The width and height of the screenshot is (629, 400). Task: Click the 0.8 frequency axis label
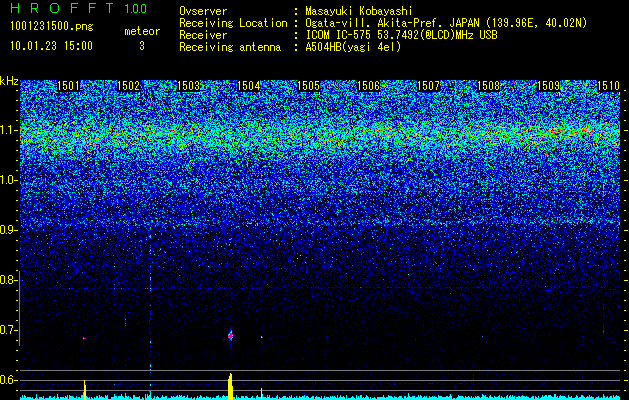pos(8,280)
